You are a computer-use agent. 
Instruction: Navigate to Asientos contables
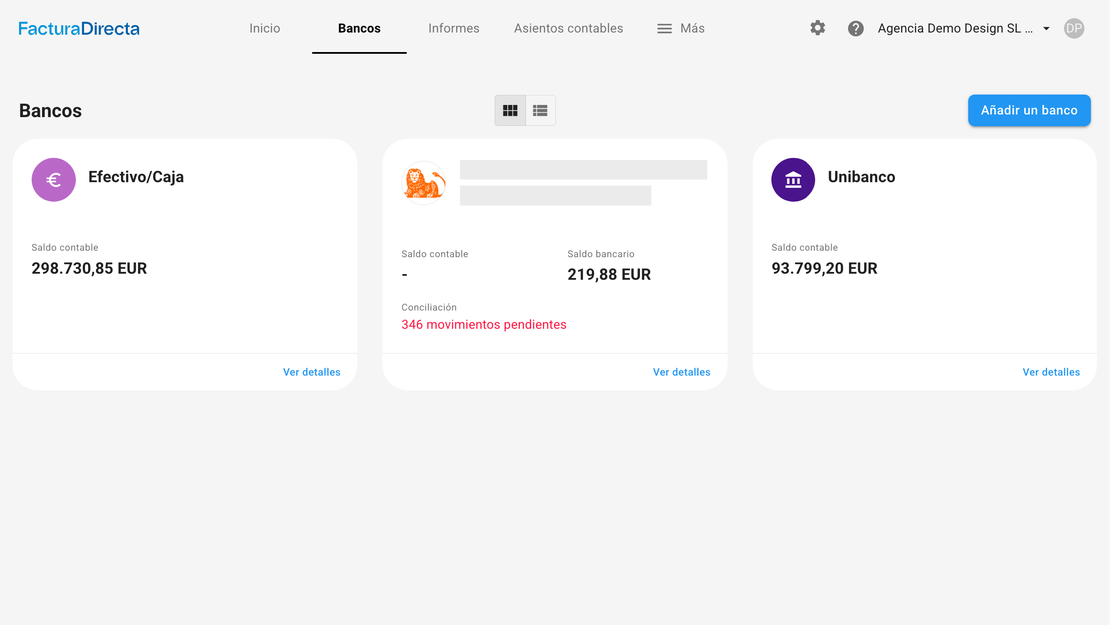click(568, 28)
